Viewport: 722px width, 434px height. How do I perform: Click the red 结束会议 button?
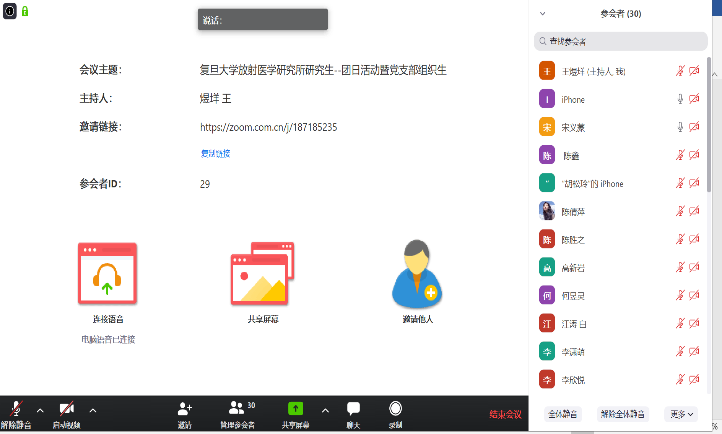(x=504, y=414)
